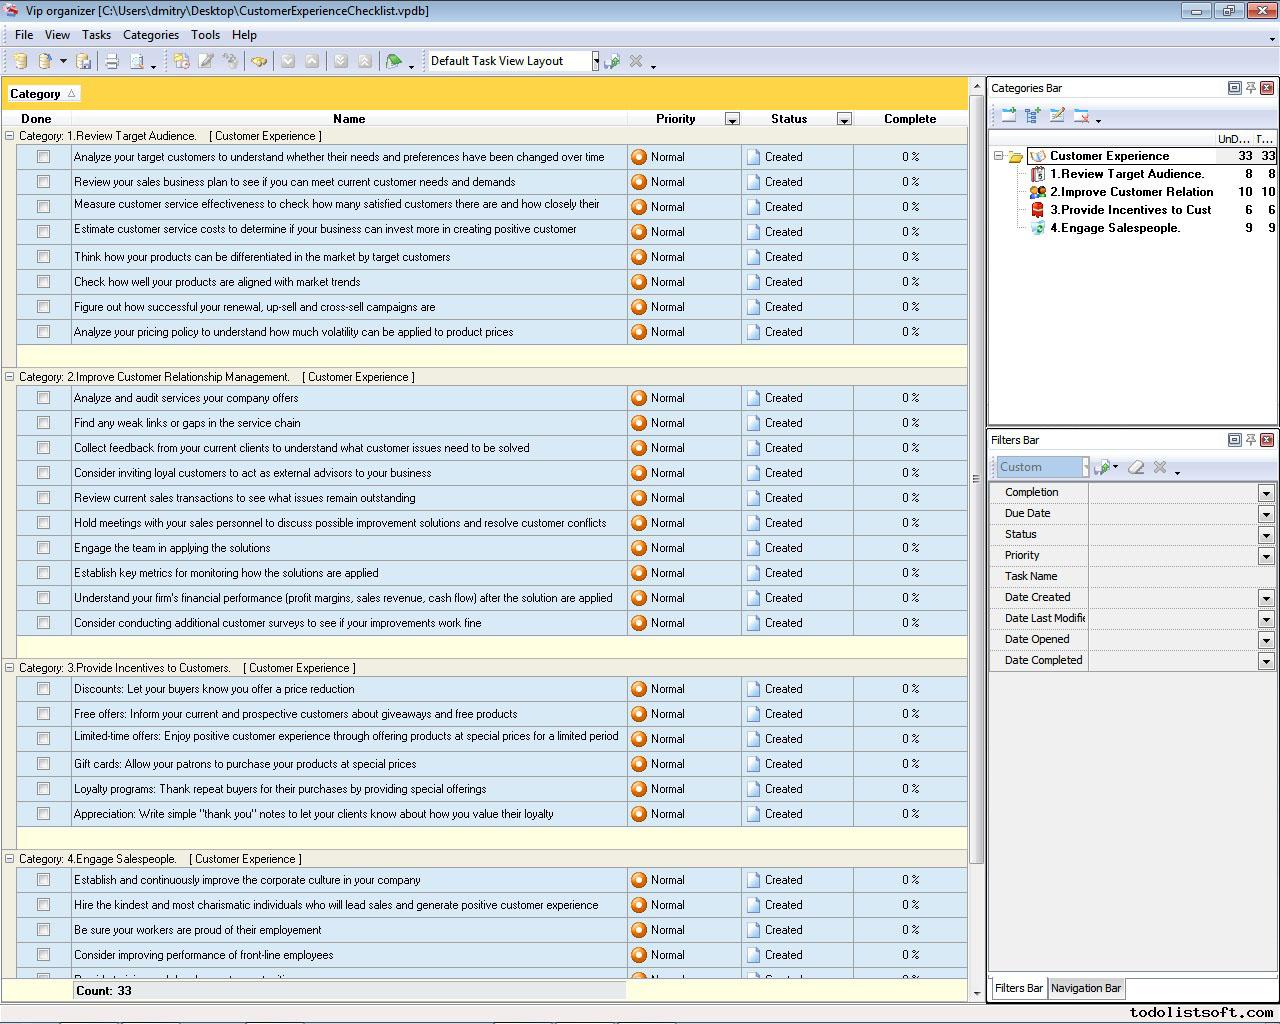
Task: Open the Completion filter dropdown
Action: click(1265, 493)
